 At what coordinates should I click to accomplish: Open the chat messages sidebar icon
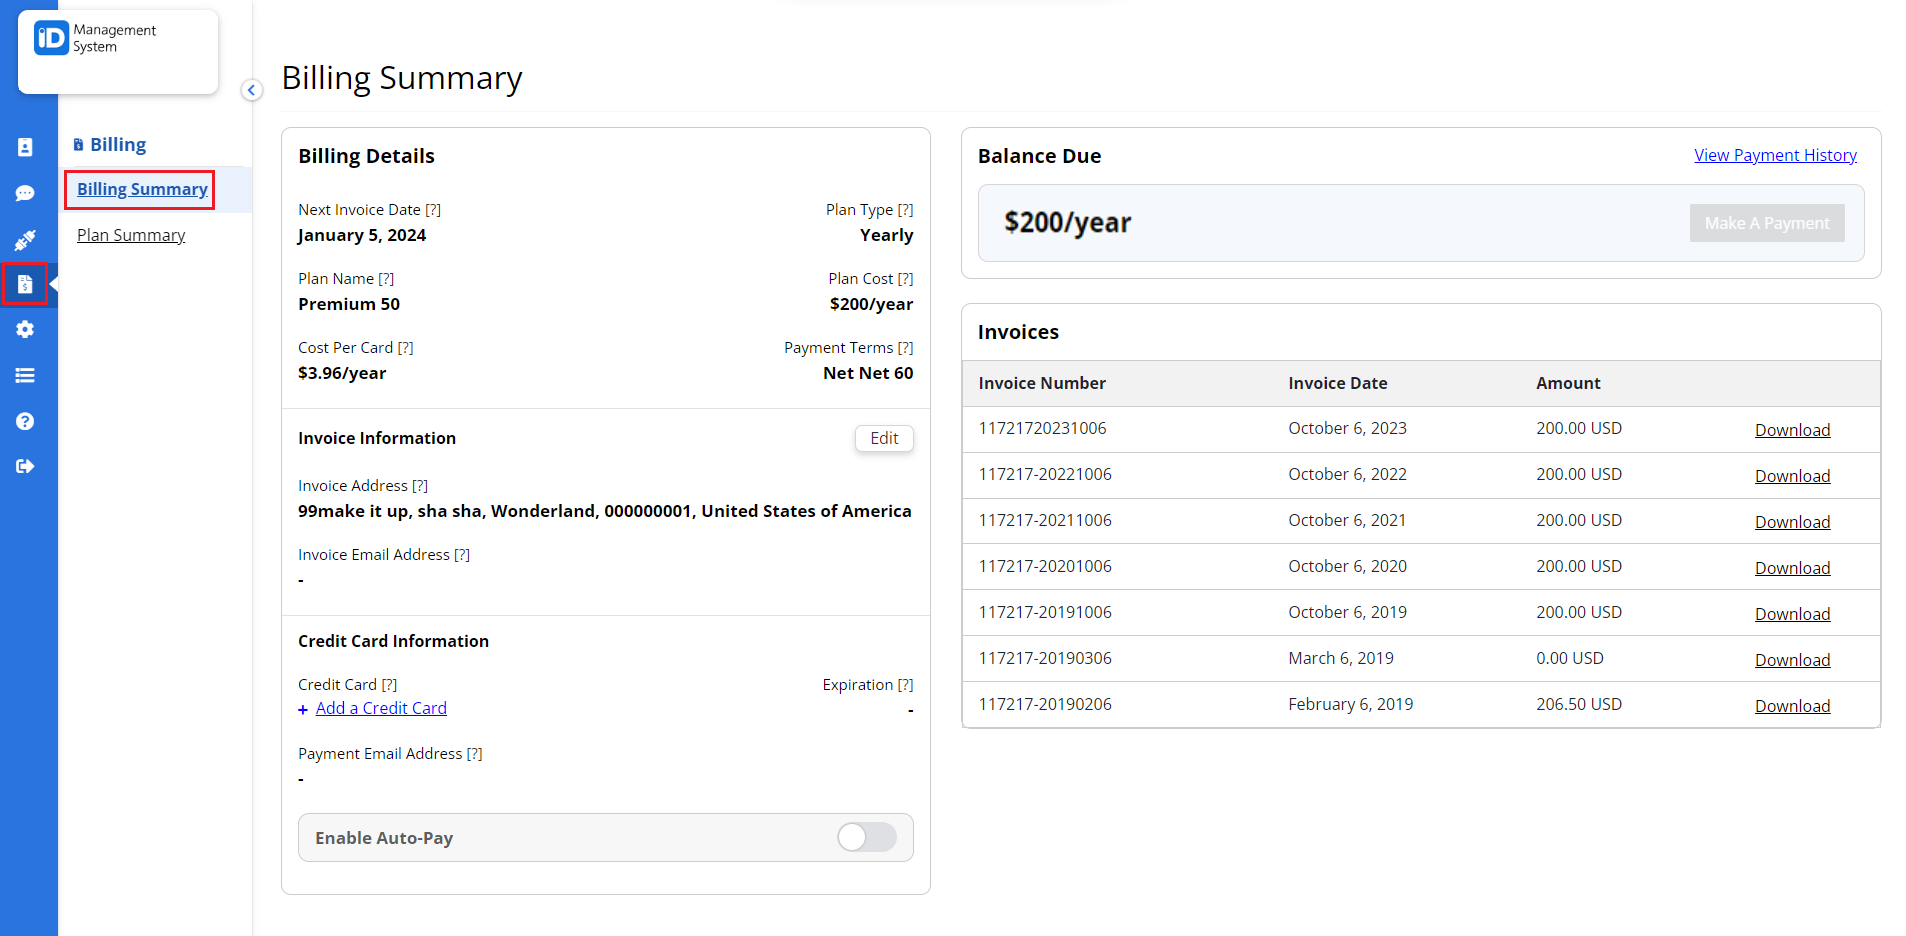pos(25,193)
